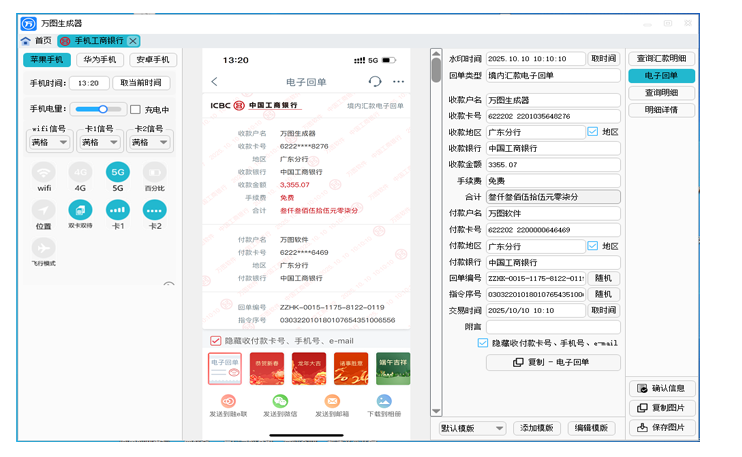Viewport: 742px width, 457px height.
Task: Click 编辑模版 button
Action: click(591, 428)
